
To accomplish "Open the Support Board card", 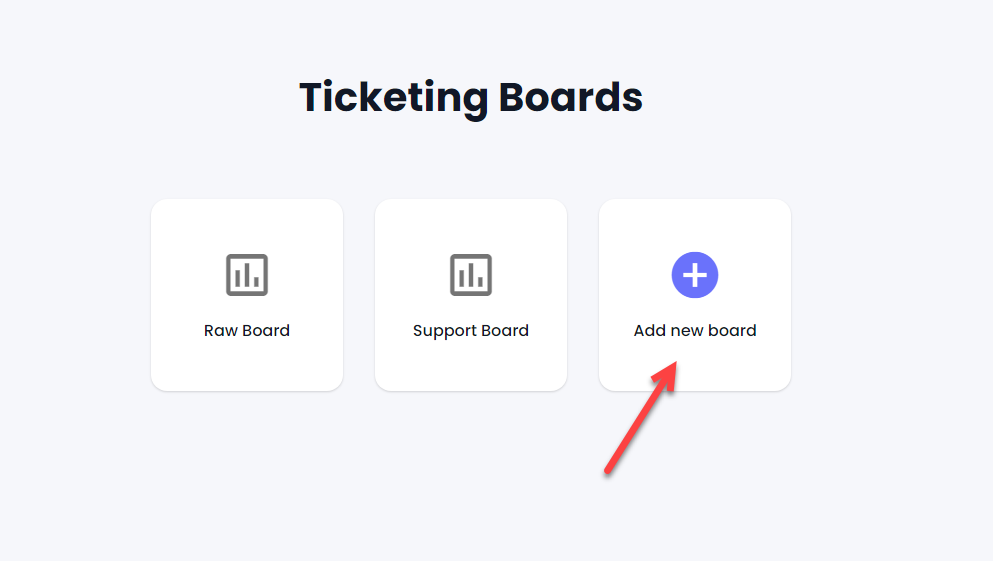I will (x=471, y=295).
